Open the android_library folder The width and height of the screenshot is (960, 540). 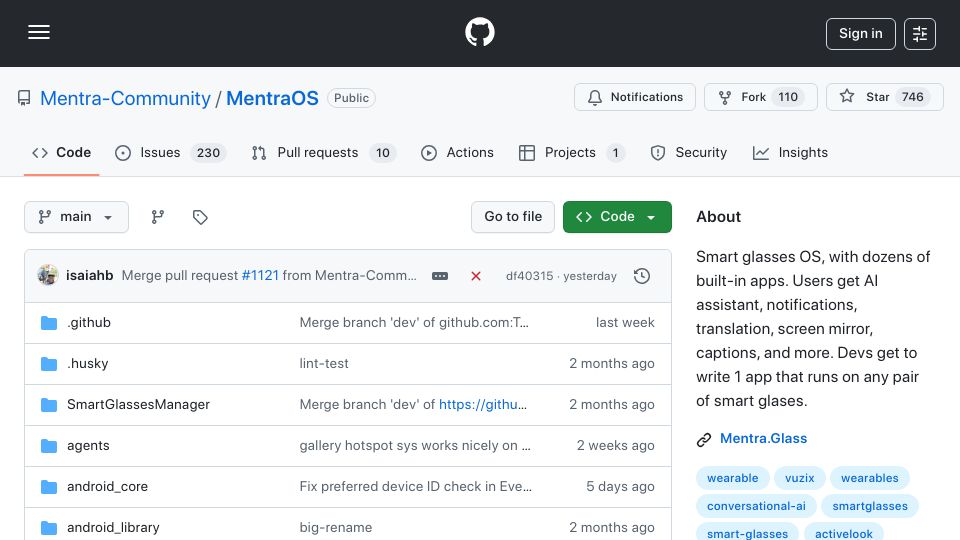pyautogui.click(x=113, y=528)
